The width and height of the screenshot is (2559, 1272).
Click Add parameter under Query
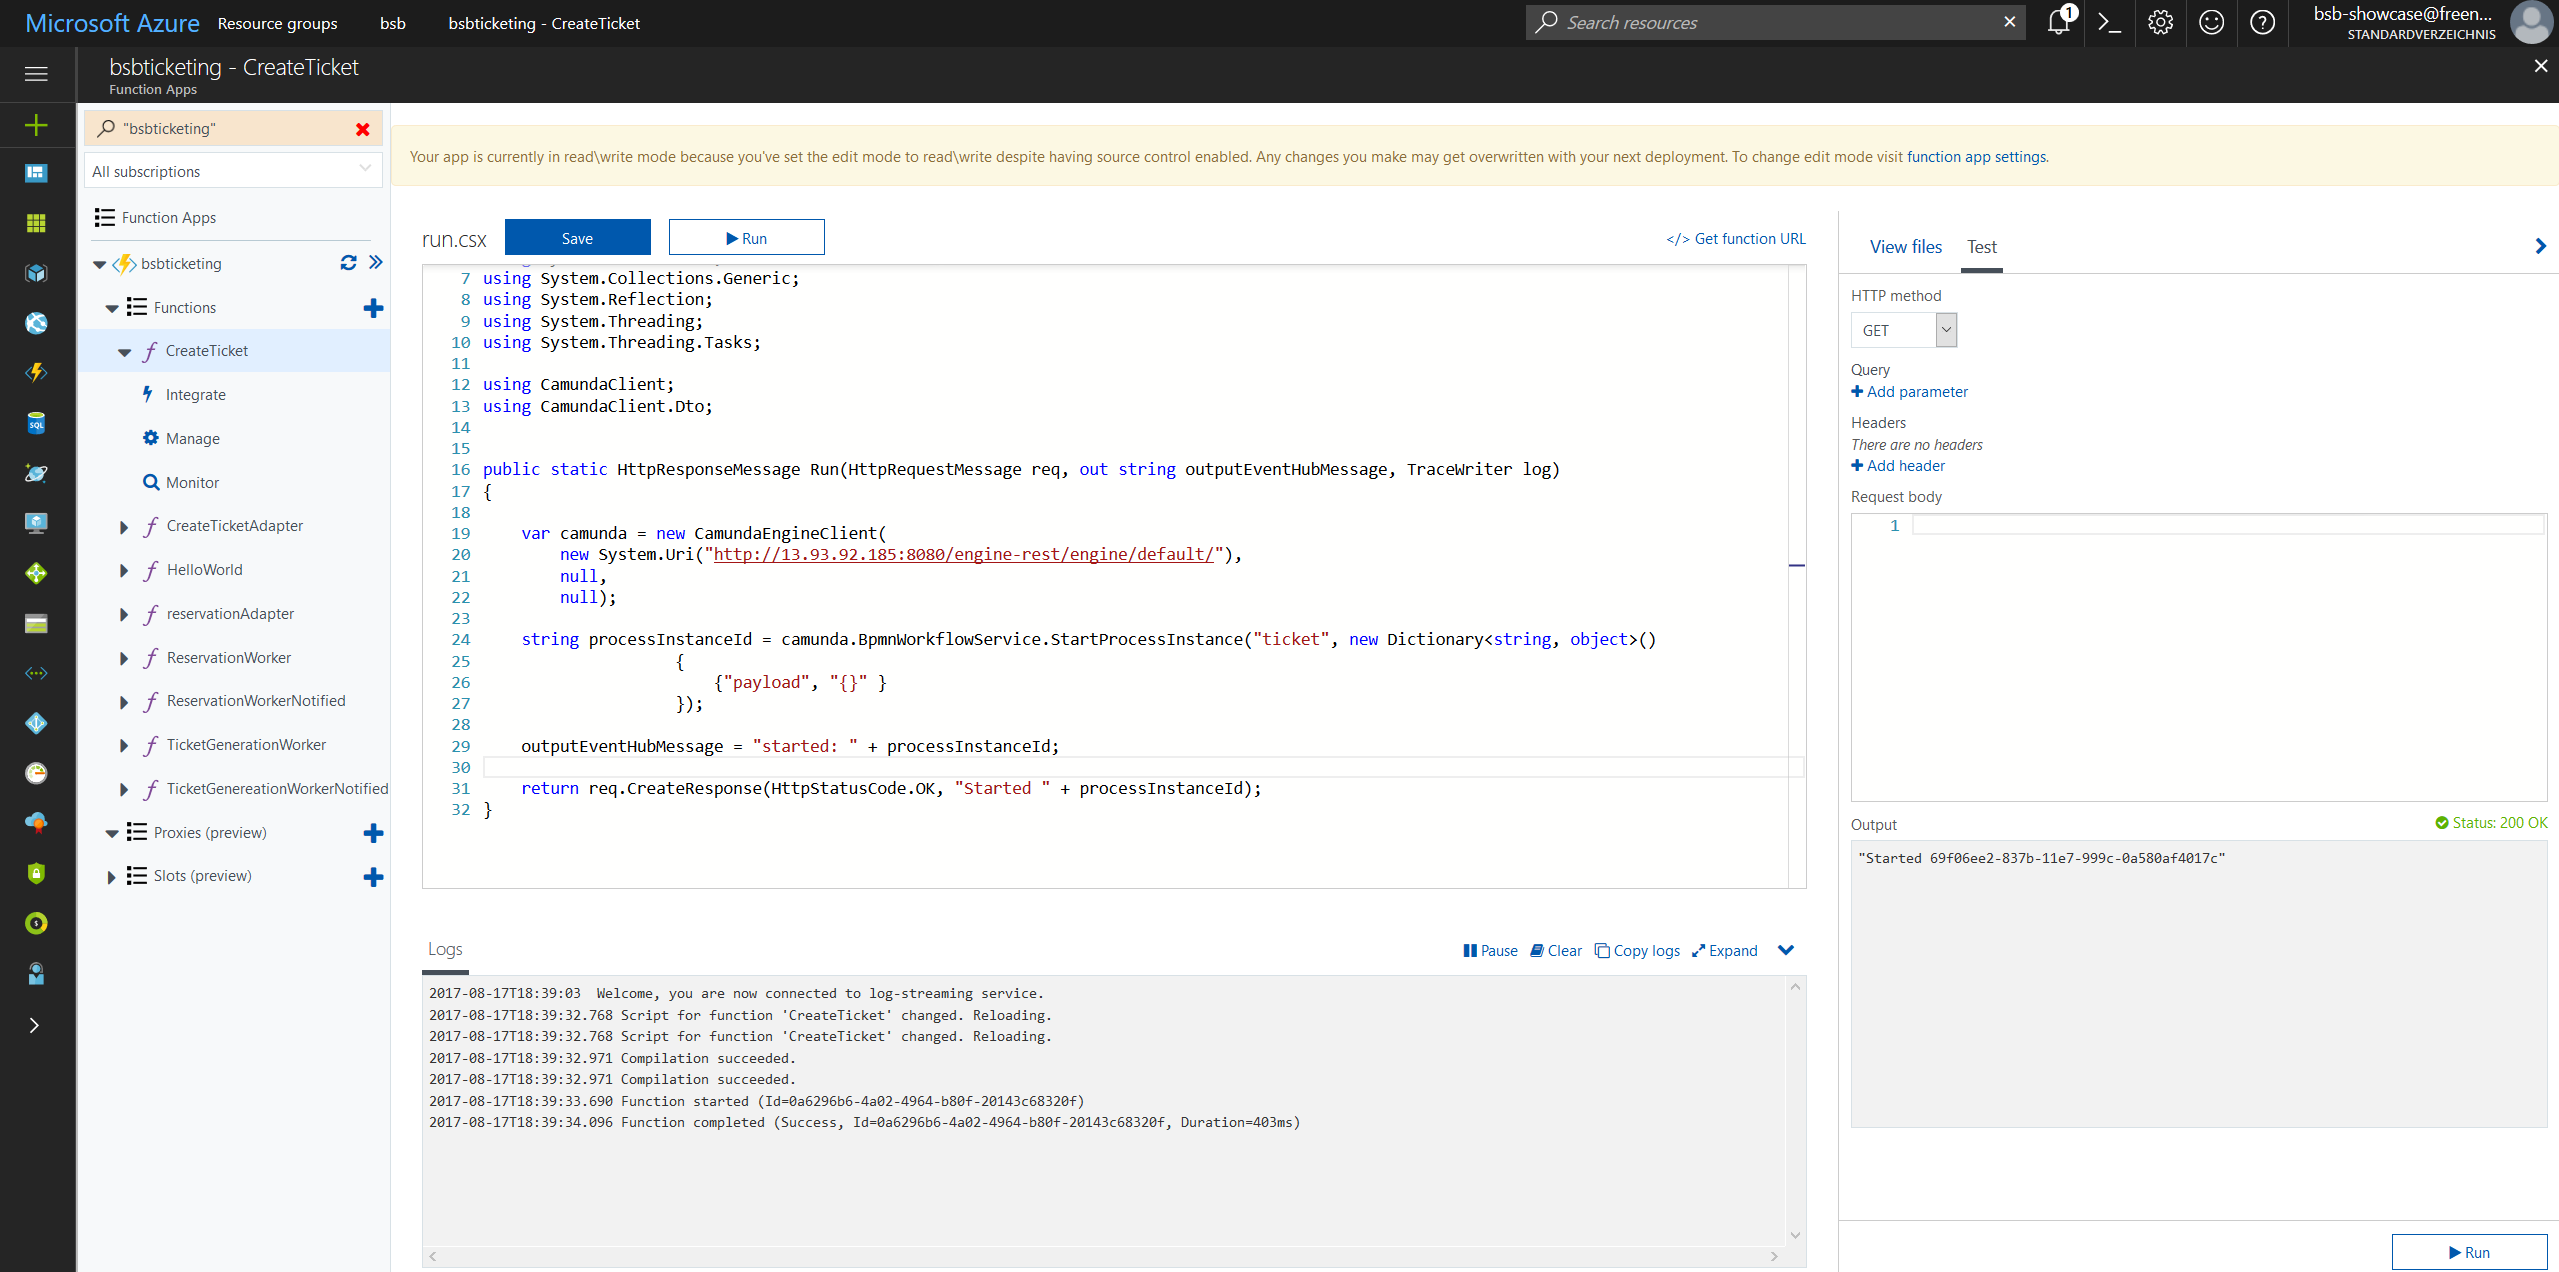(1909, 392)
